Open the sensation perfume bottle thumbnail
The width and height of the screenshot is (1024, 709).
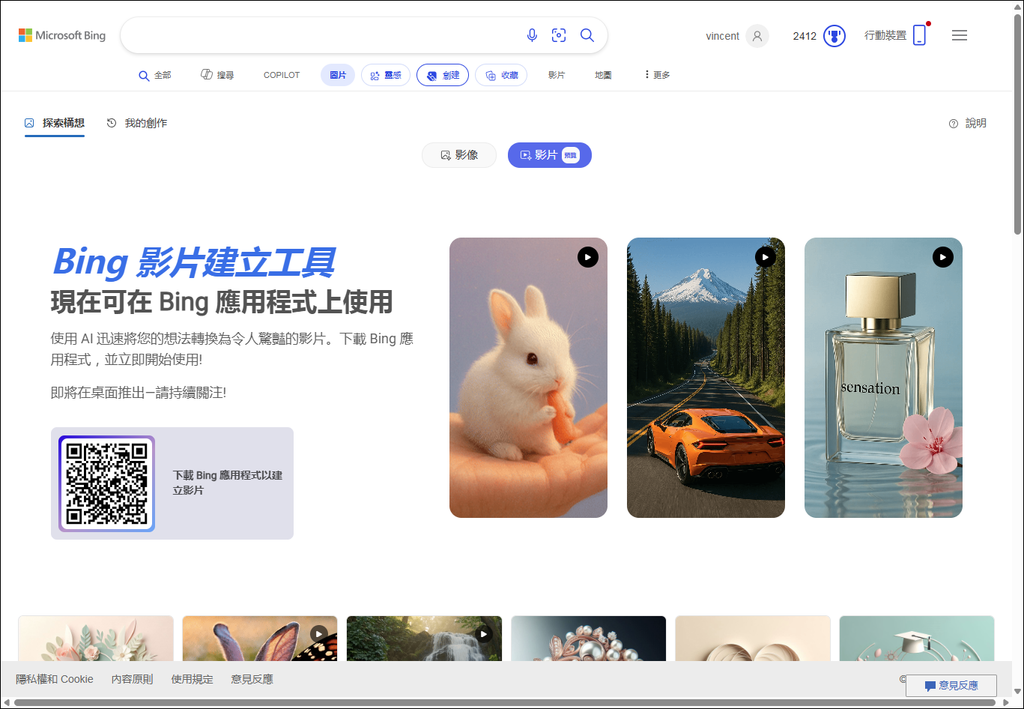pyautogui.click(x=884, y=378)
